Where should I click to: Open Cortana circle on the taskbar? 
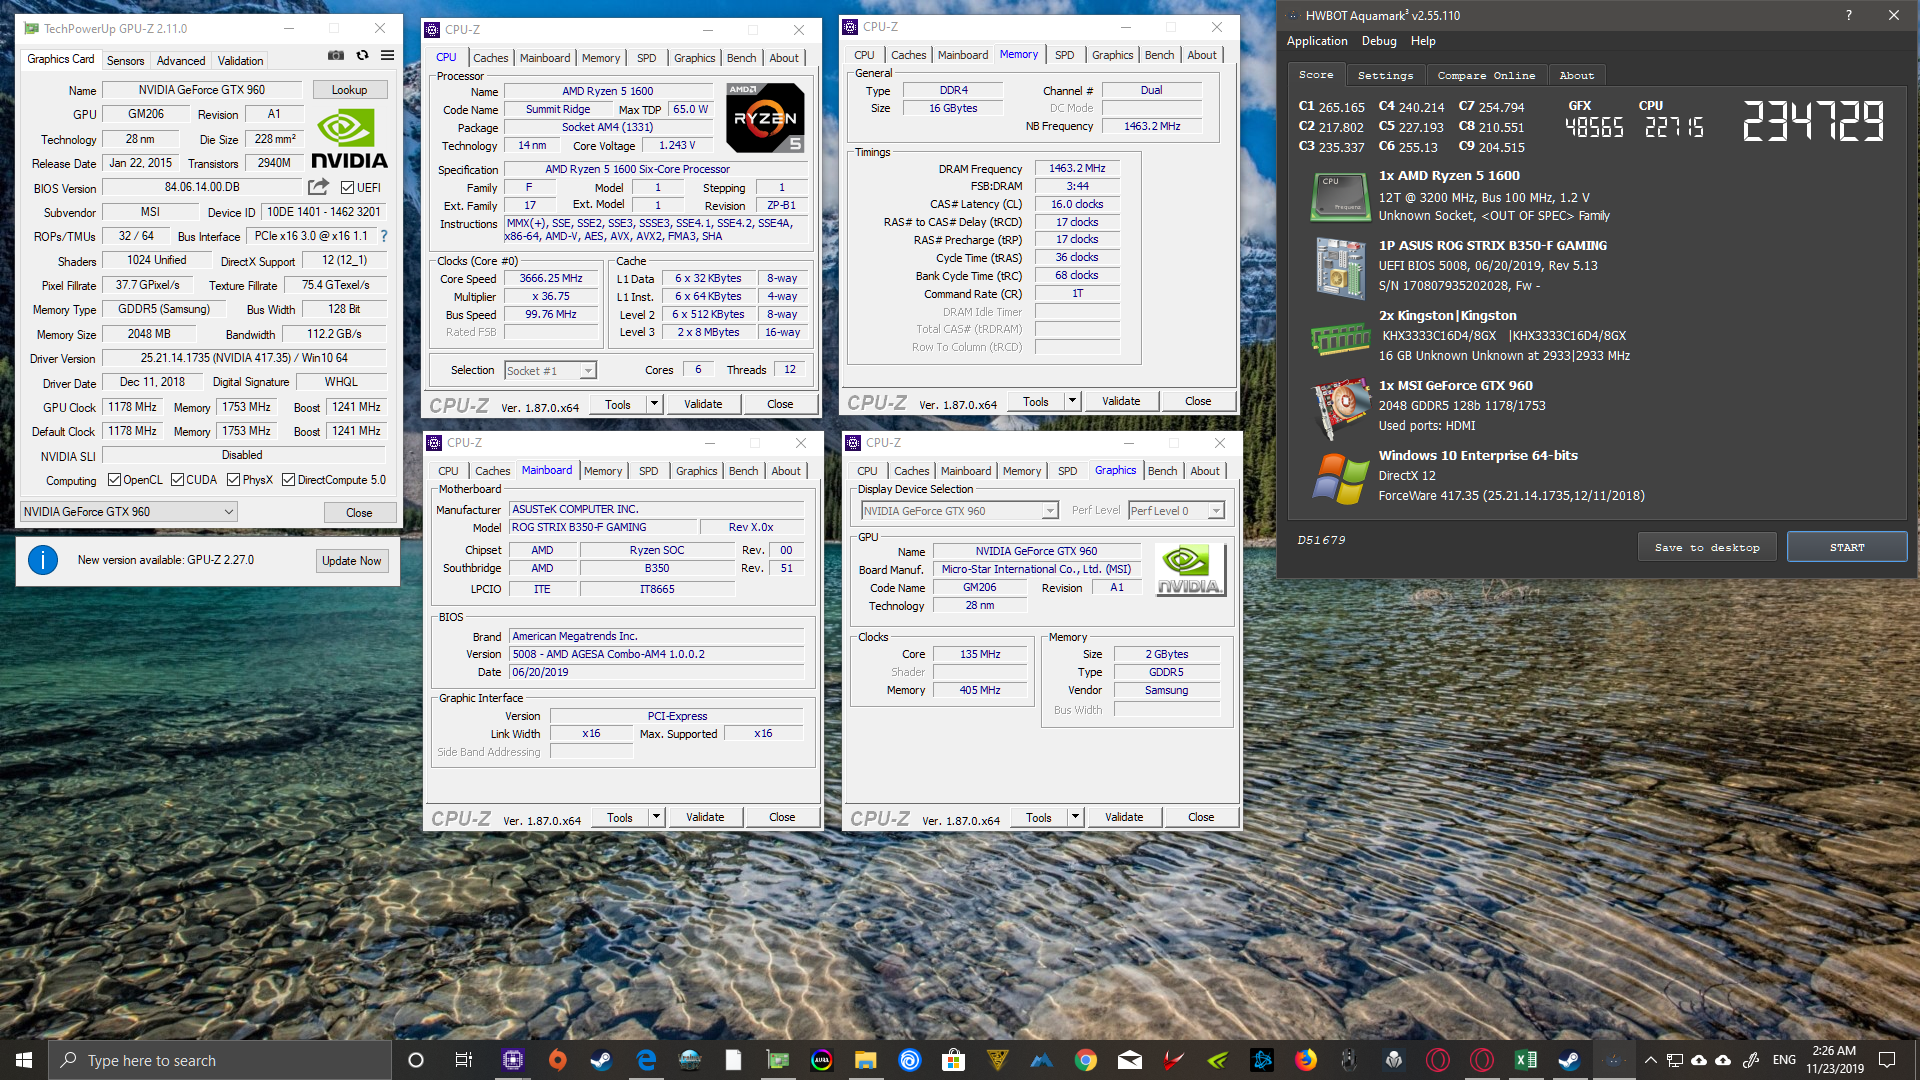416,1060
